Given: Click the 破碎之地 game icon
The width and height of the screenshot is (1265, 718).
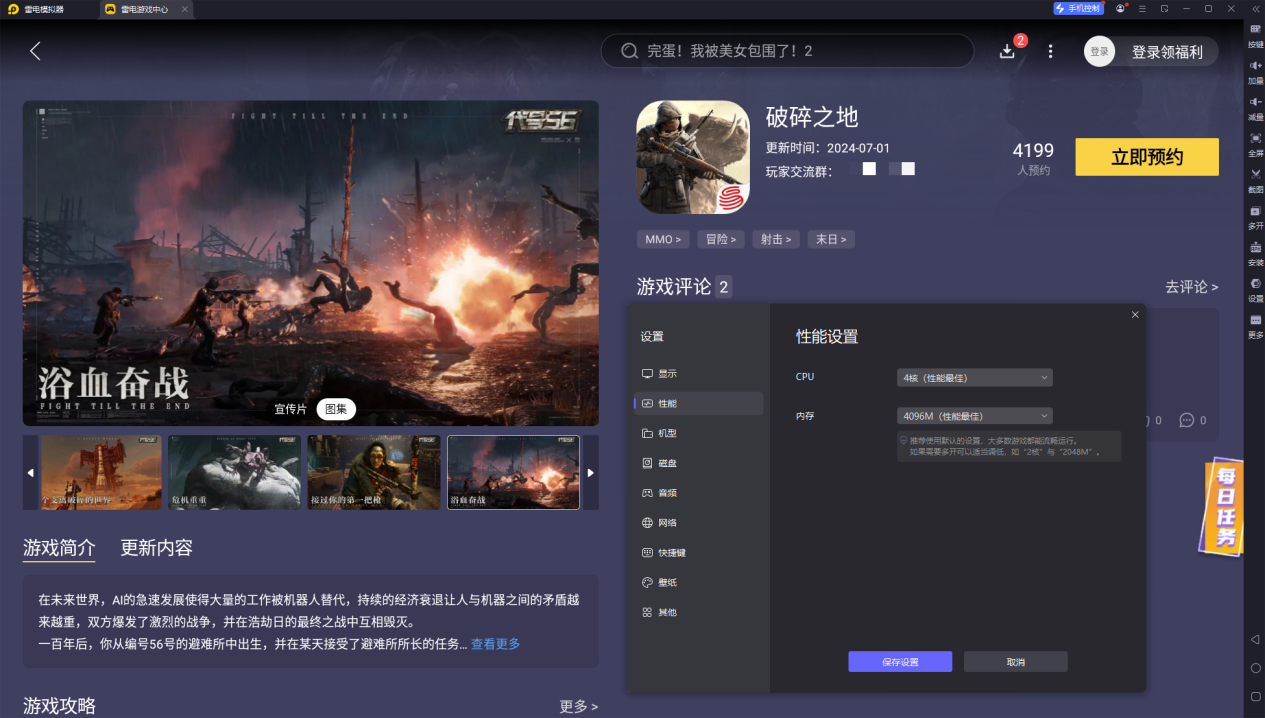Looking at the screenshot, I should click(x=693, y=157).
